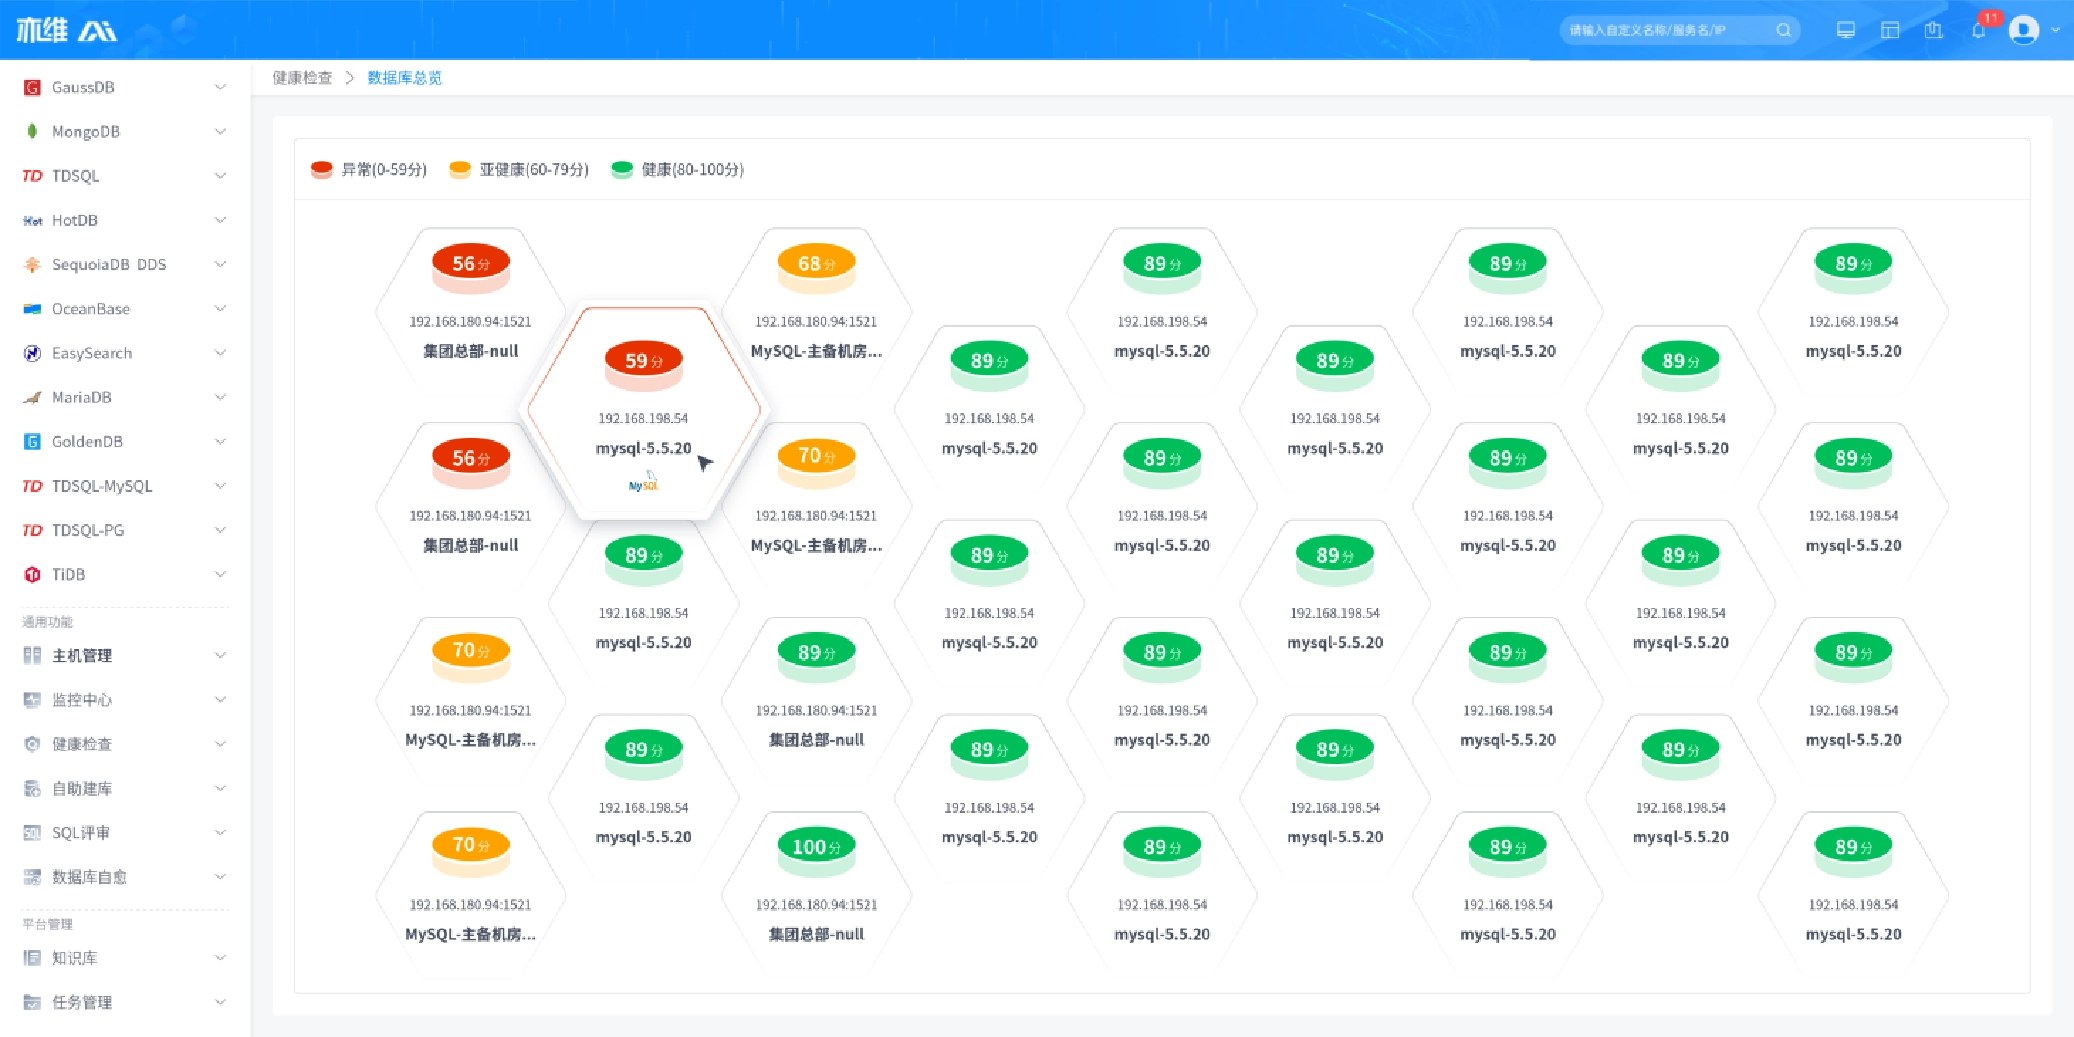2074x1037 pixels.
Task: Click the green 健康(80-100分) legend swatch
Action: [x=622, y=170]
